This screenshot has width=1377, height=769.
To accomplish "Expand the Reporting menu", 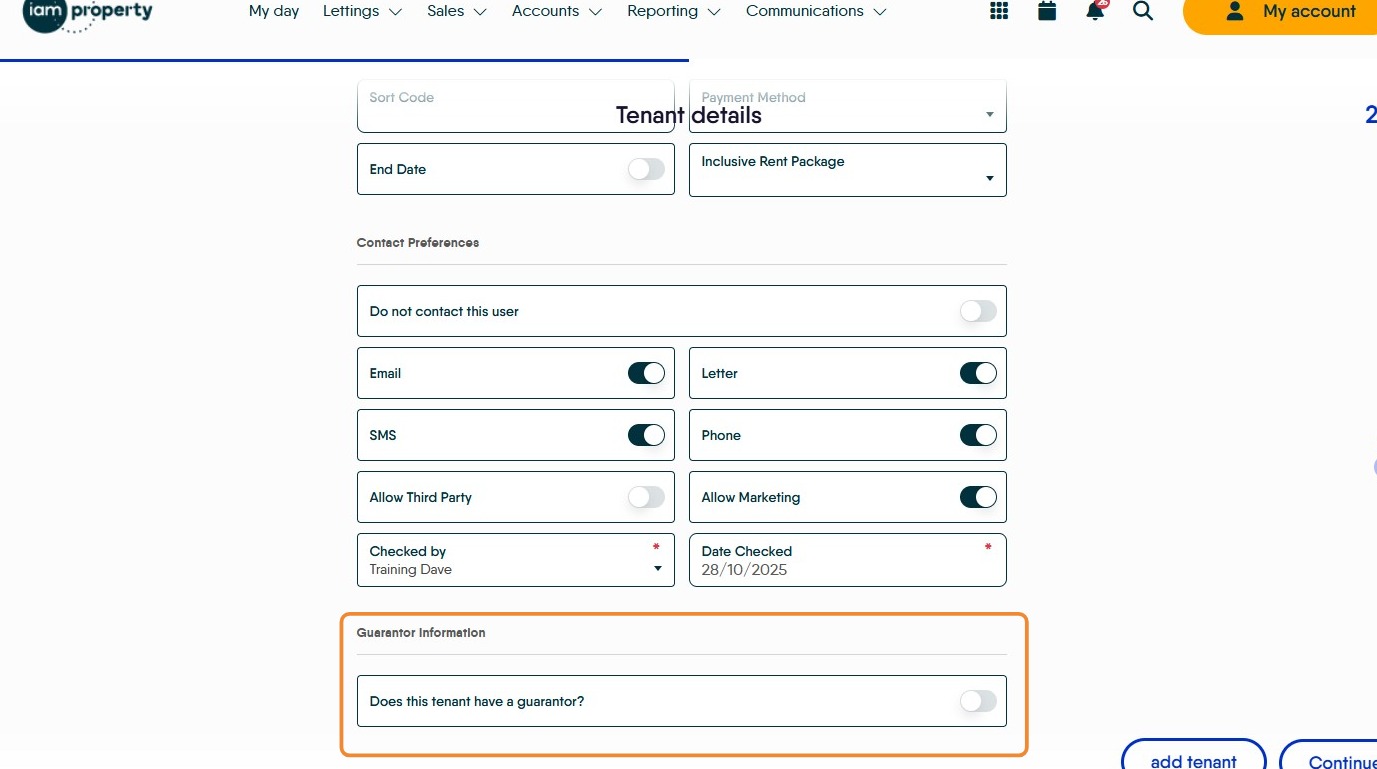I will coord(673,11).
